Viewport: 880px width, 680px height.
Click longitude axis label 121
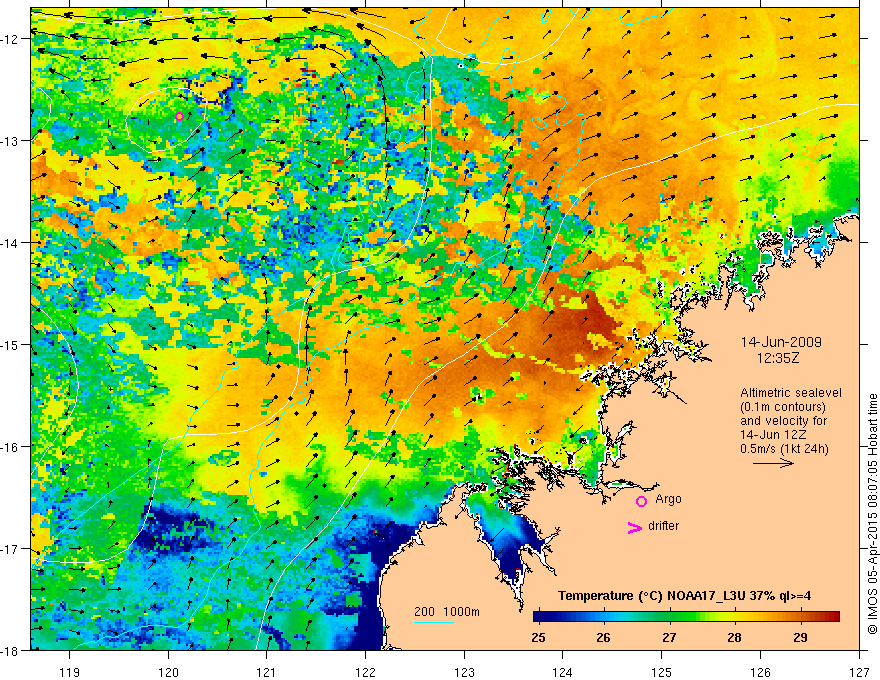[267, 672]
